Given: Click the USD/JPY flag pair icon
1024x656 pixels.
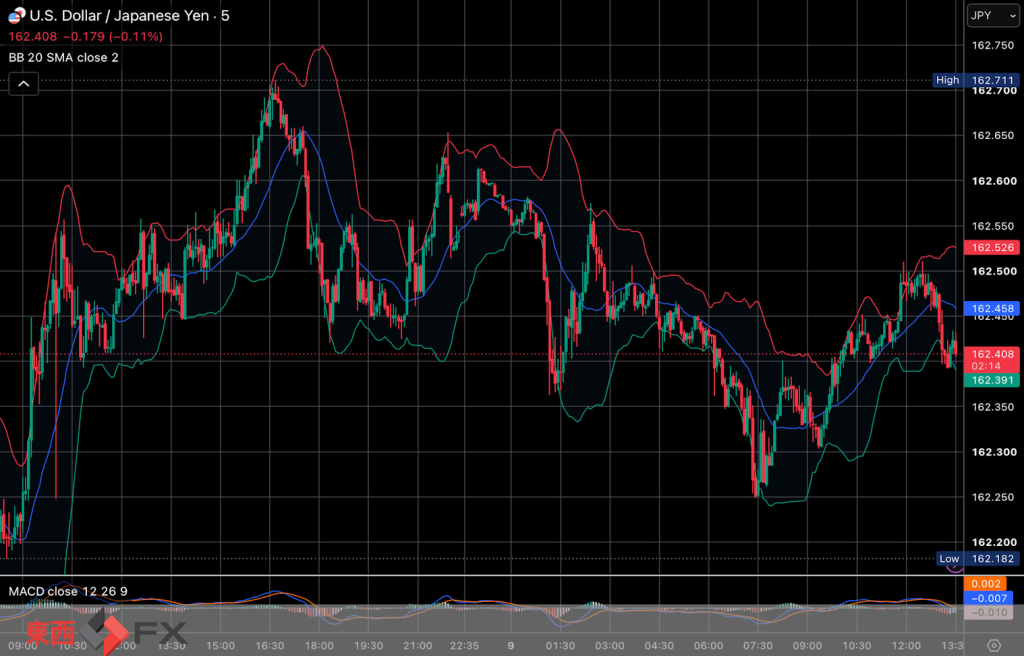Looking at the screenshot, I should (16, 14).
